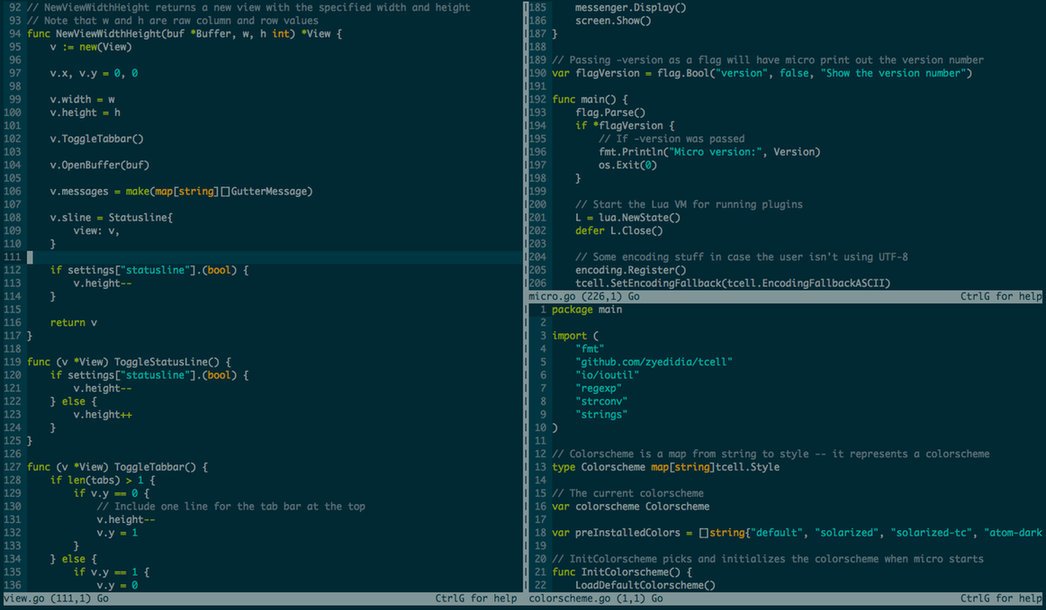Image resolution: width=1046 pixels, height=610 pixels.
Task: Click the "github.com/zyedidia/tcell" import
Action: 654,362
